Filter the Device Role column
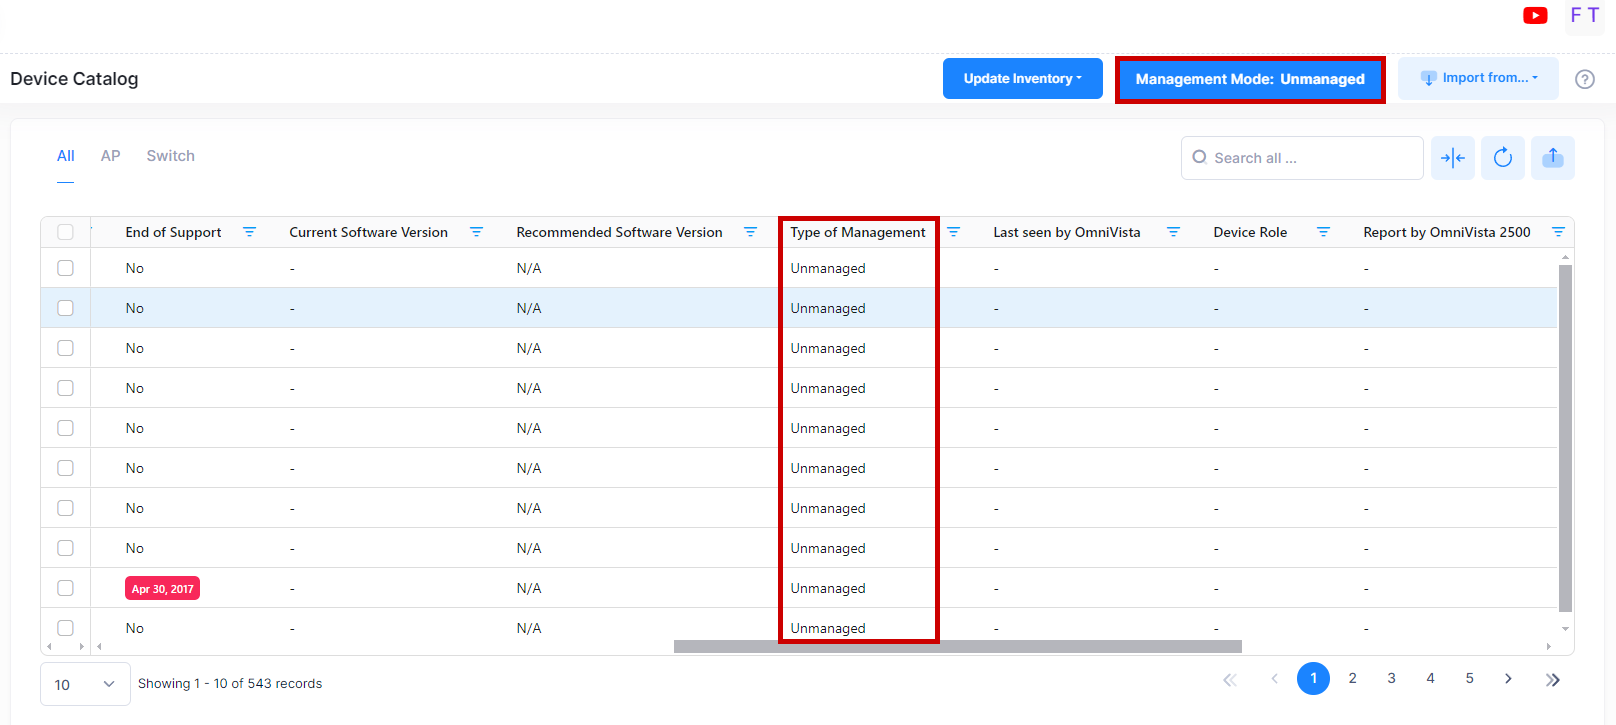The height and width of the screenshot is (725, 1616). tap(1323, 232)
